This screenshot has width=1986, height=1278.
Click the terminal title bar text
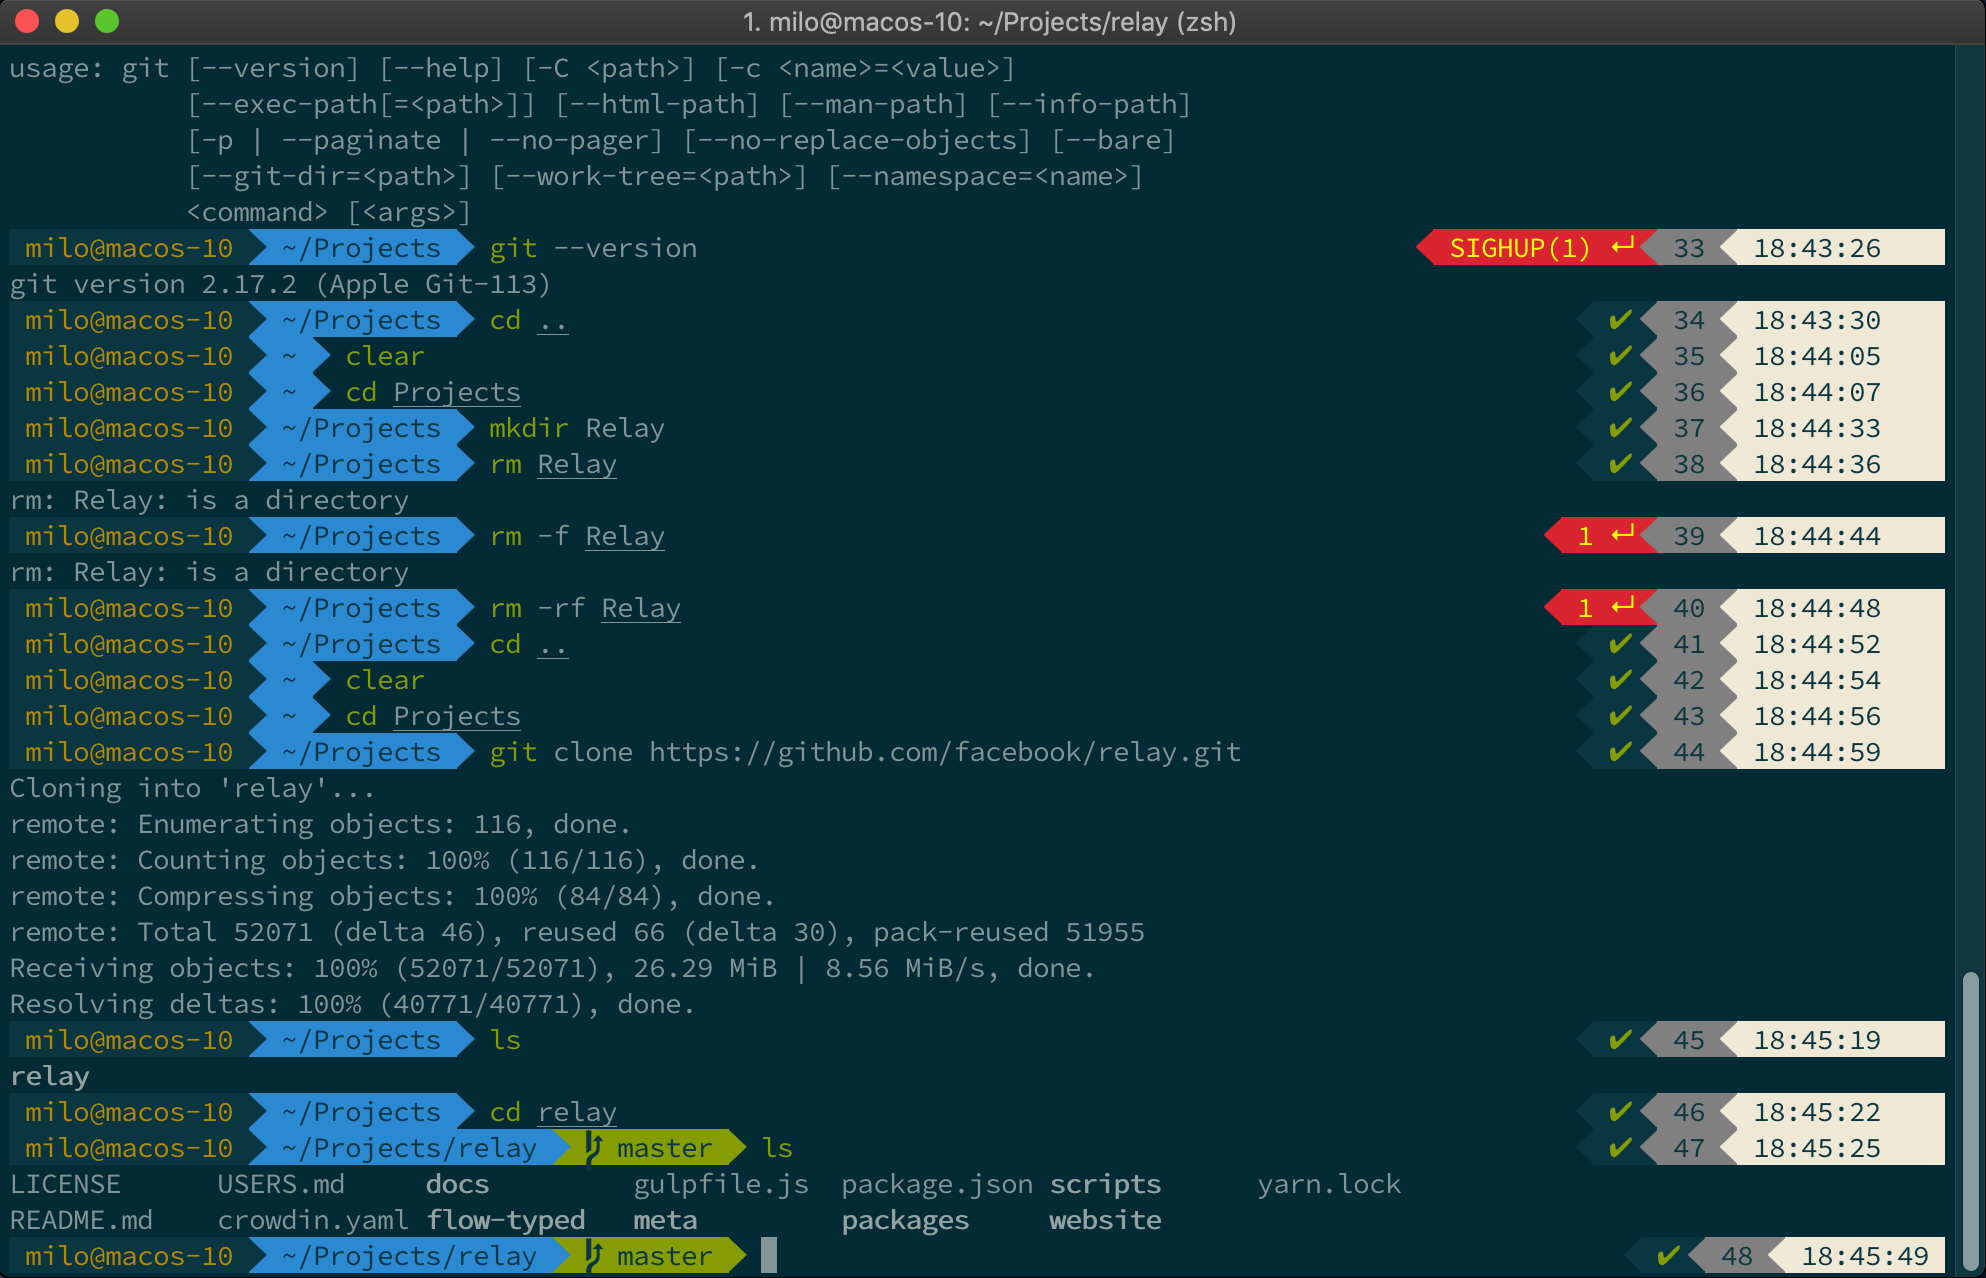point(989,22)
